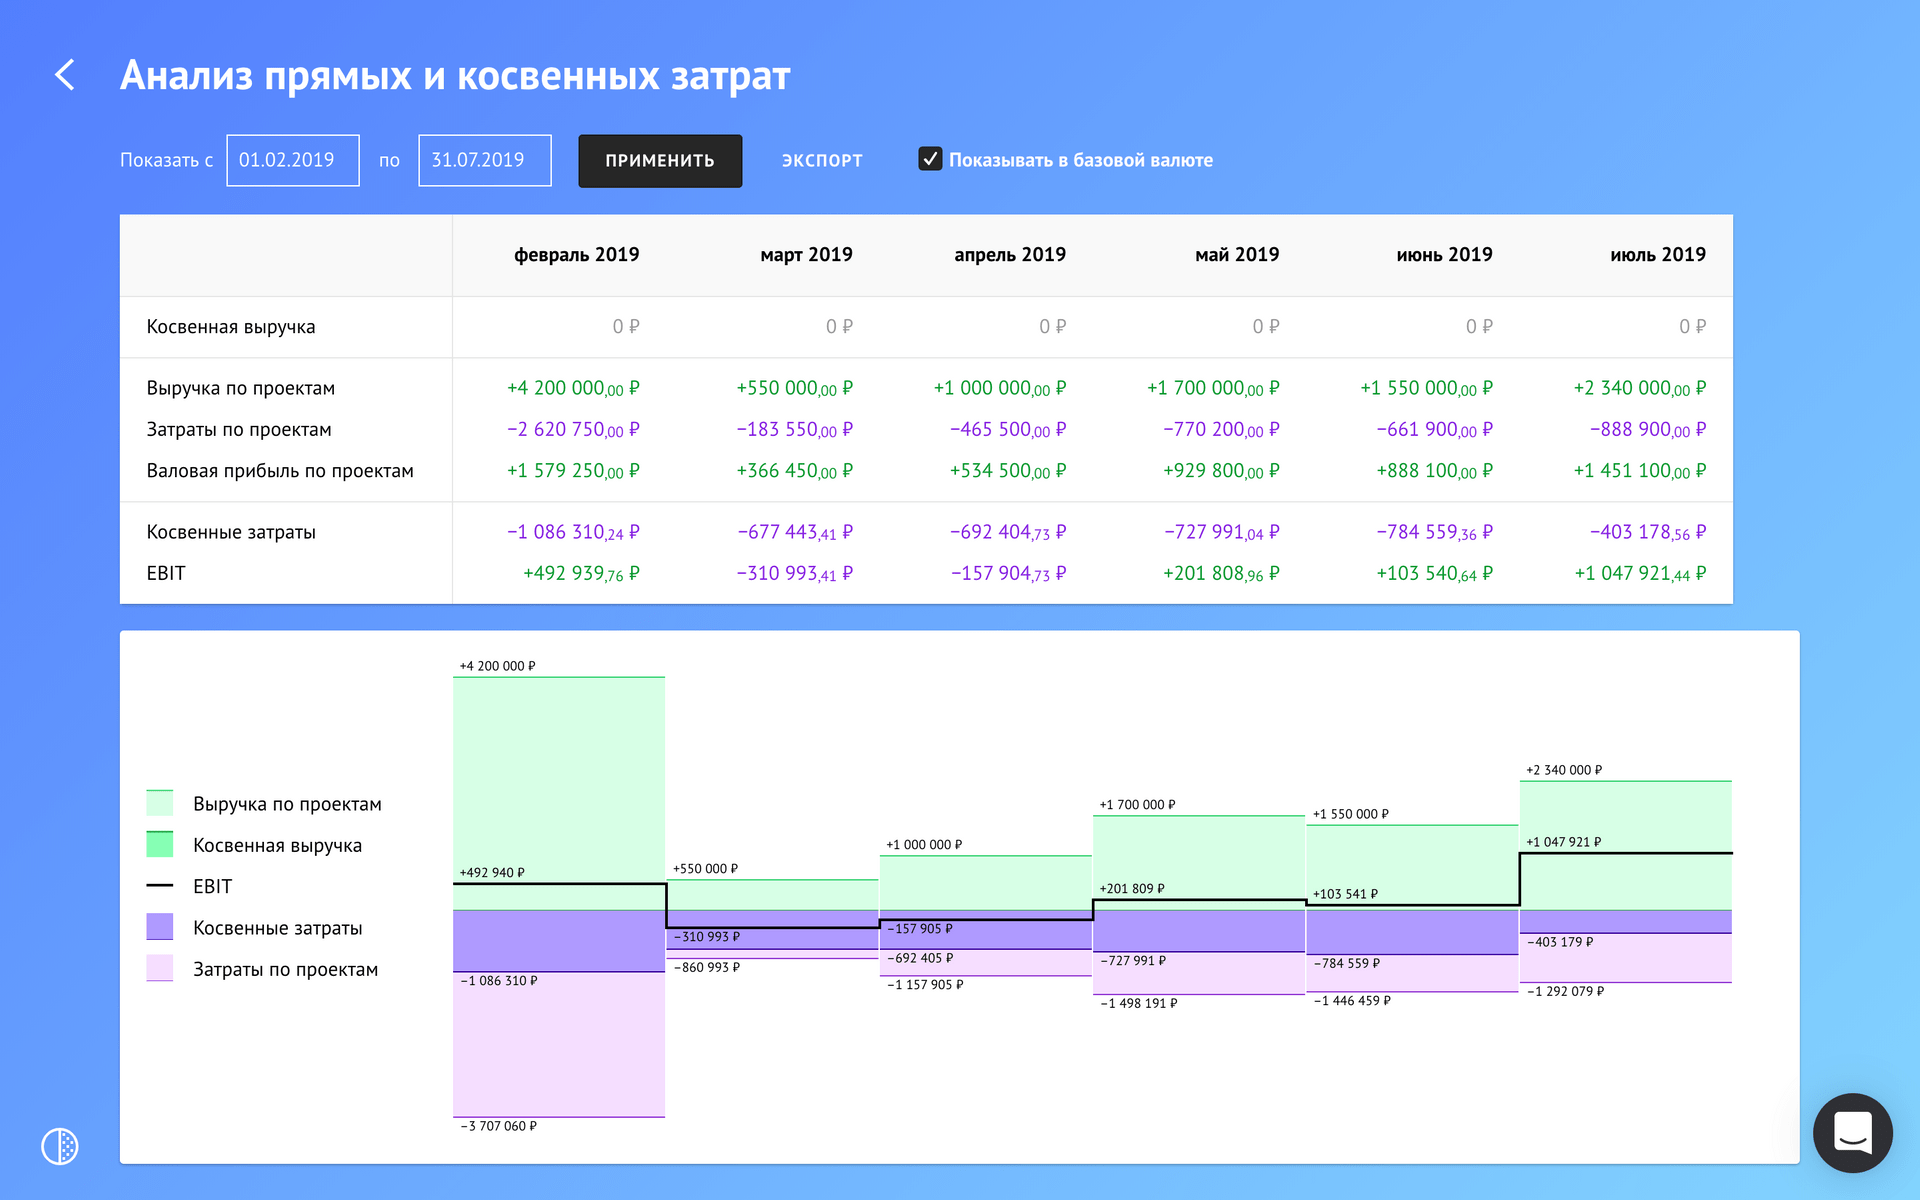
Task: Click the EBIT legend line marker
Action: tap(160, 886)
